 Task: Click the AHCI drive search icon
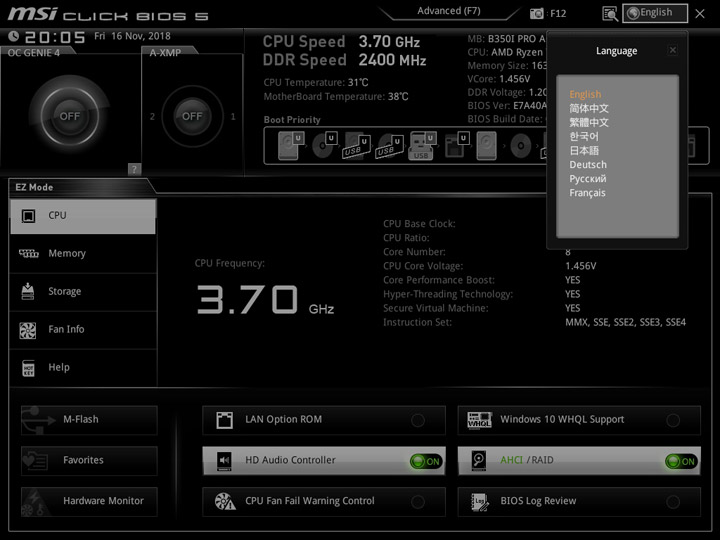click(478, 461)
